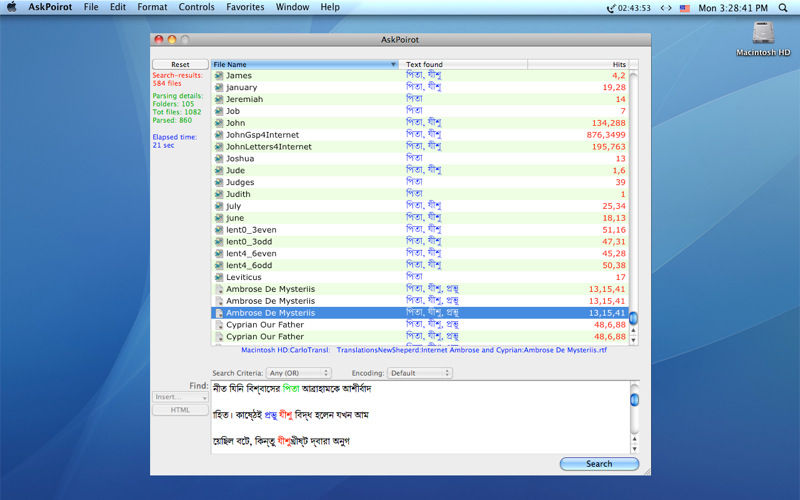Click the file icon beside JohnGsp4Internet
The image size is (800, 500).
coord(219,135)
